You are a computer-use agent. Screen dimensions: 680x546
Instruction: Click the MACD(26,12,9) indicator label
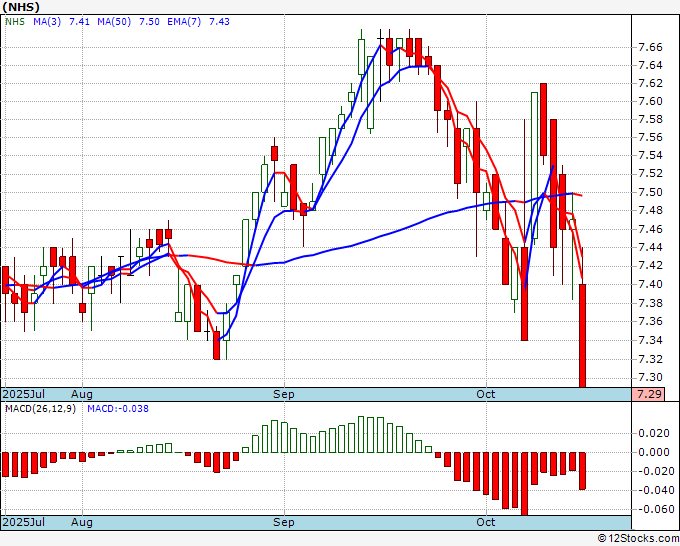point(40,409)
